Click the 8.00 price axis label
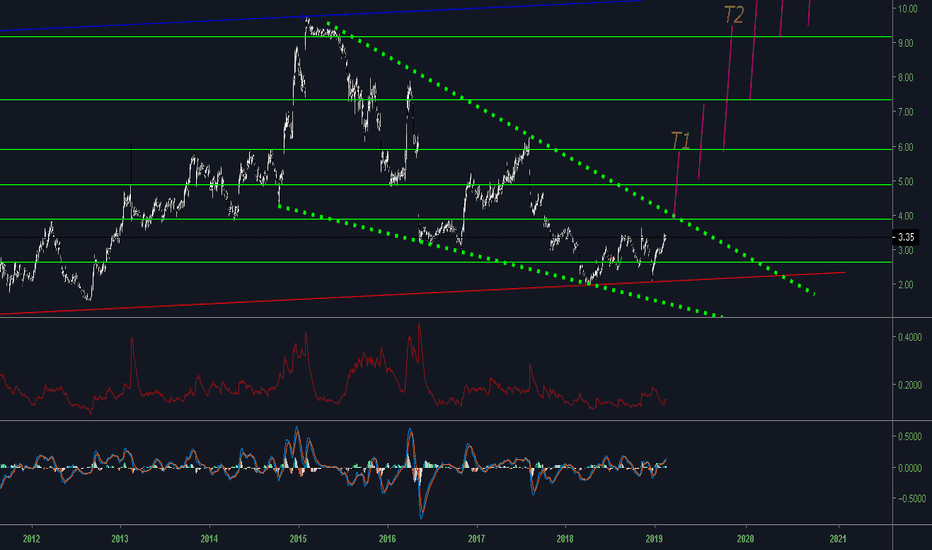The width and height of the screenshot is (932, 550). pos(906,78)
